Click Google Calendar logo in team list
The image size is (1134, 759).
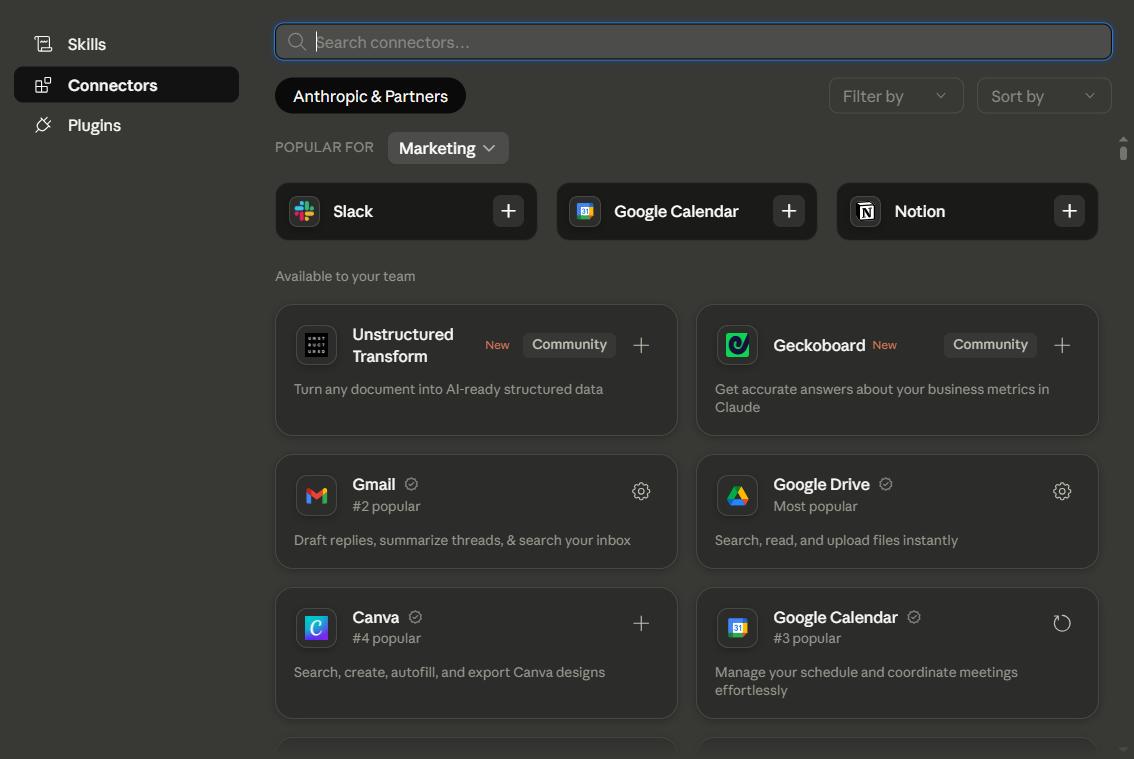coord(737,627)
